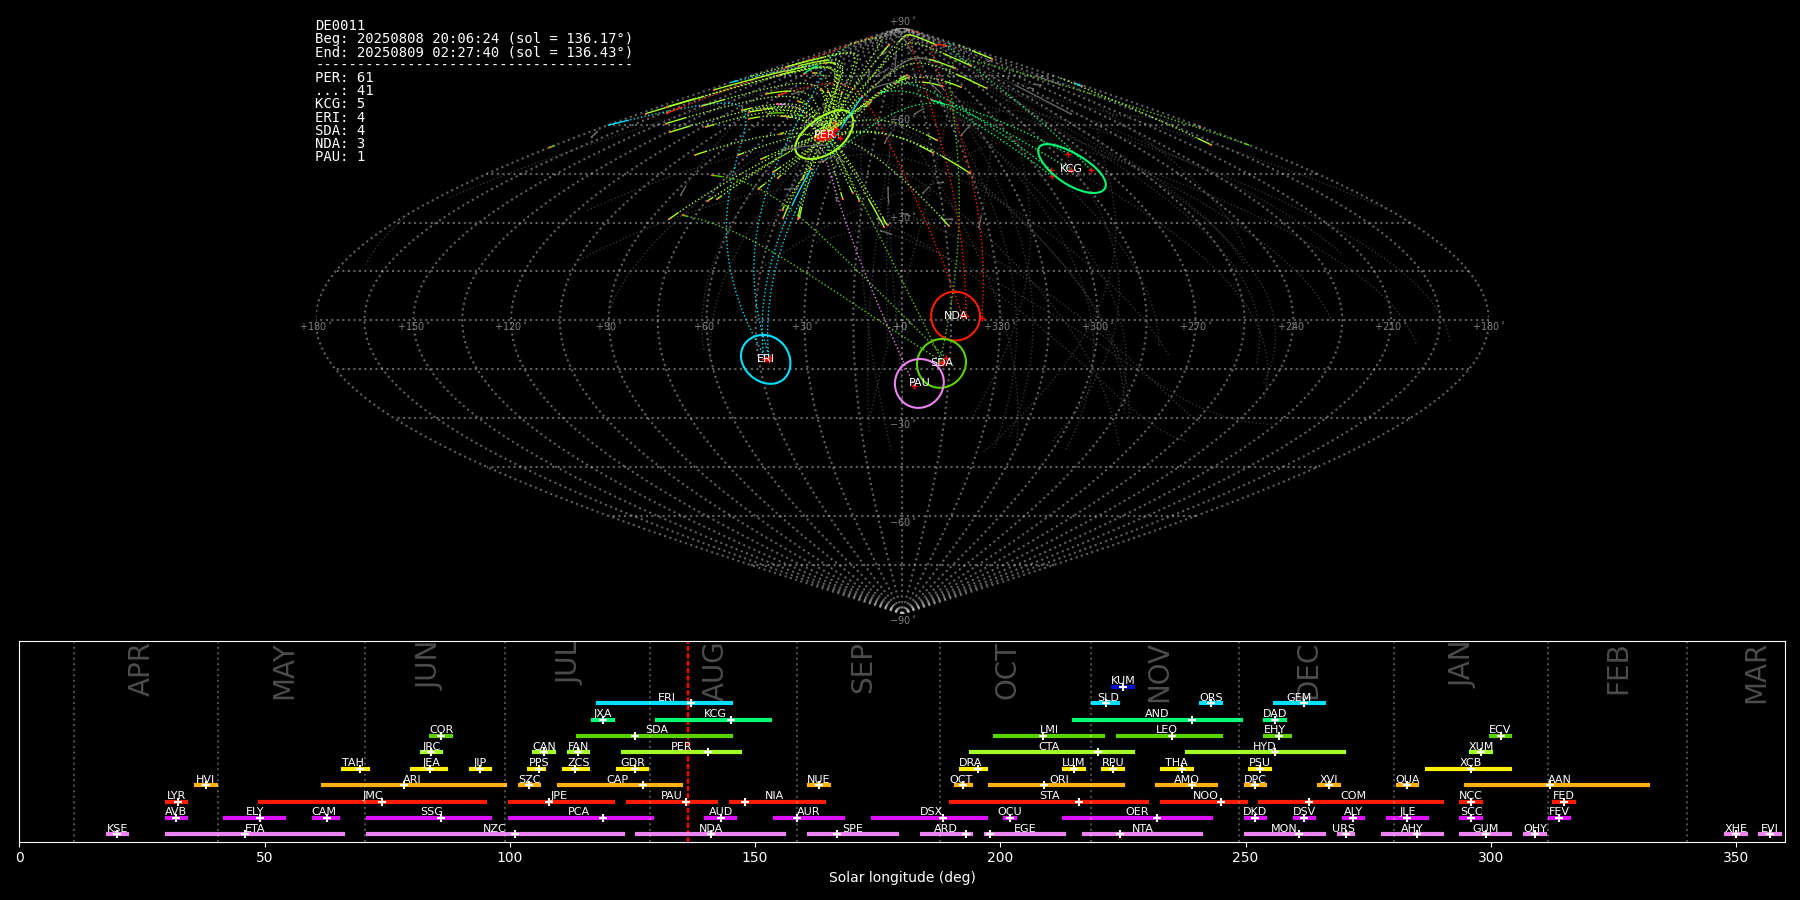Click the PAU activity bar in timeline
This screenshot has width=1800, height=900.
click(672, 802)
